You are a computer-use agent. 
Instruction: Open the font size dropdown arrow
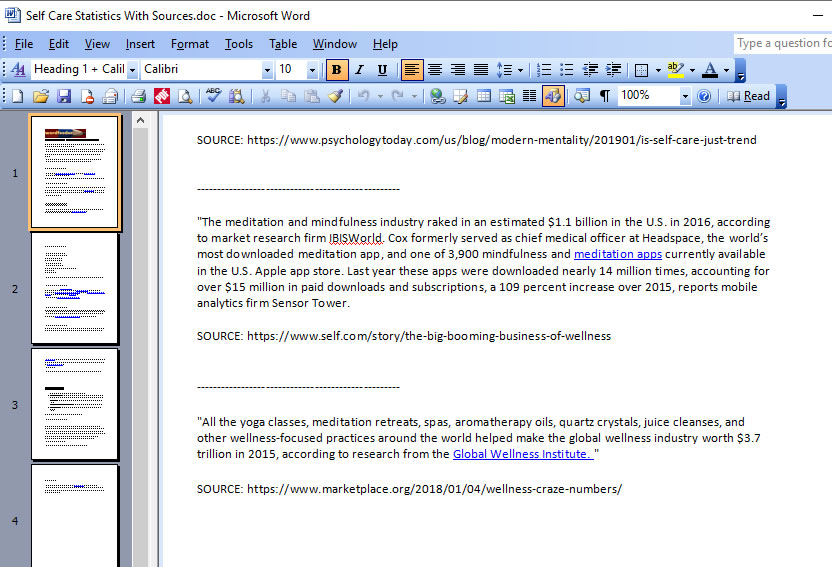(312, 69)
